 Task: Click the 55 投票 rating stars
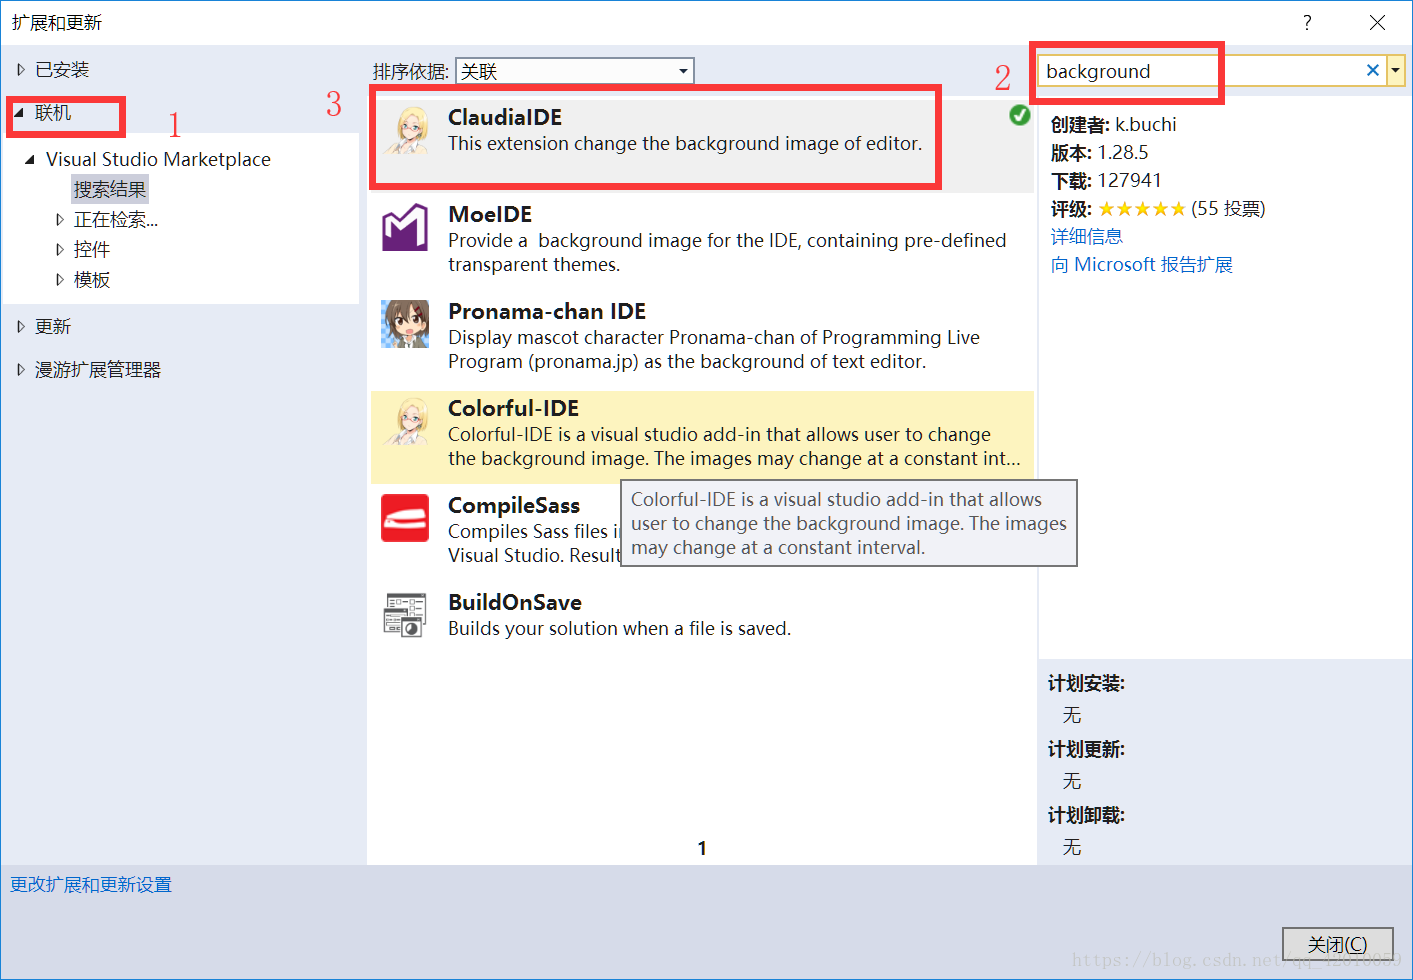[1141, 209]
